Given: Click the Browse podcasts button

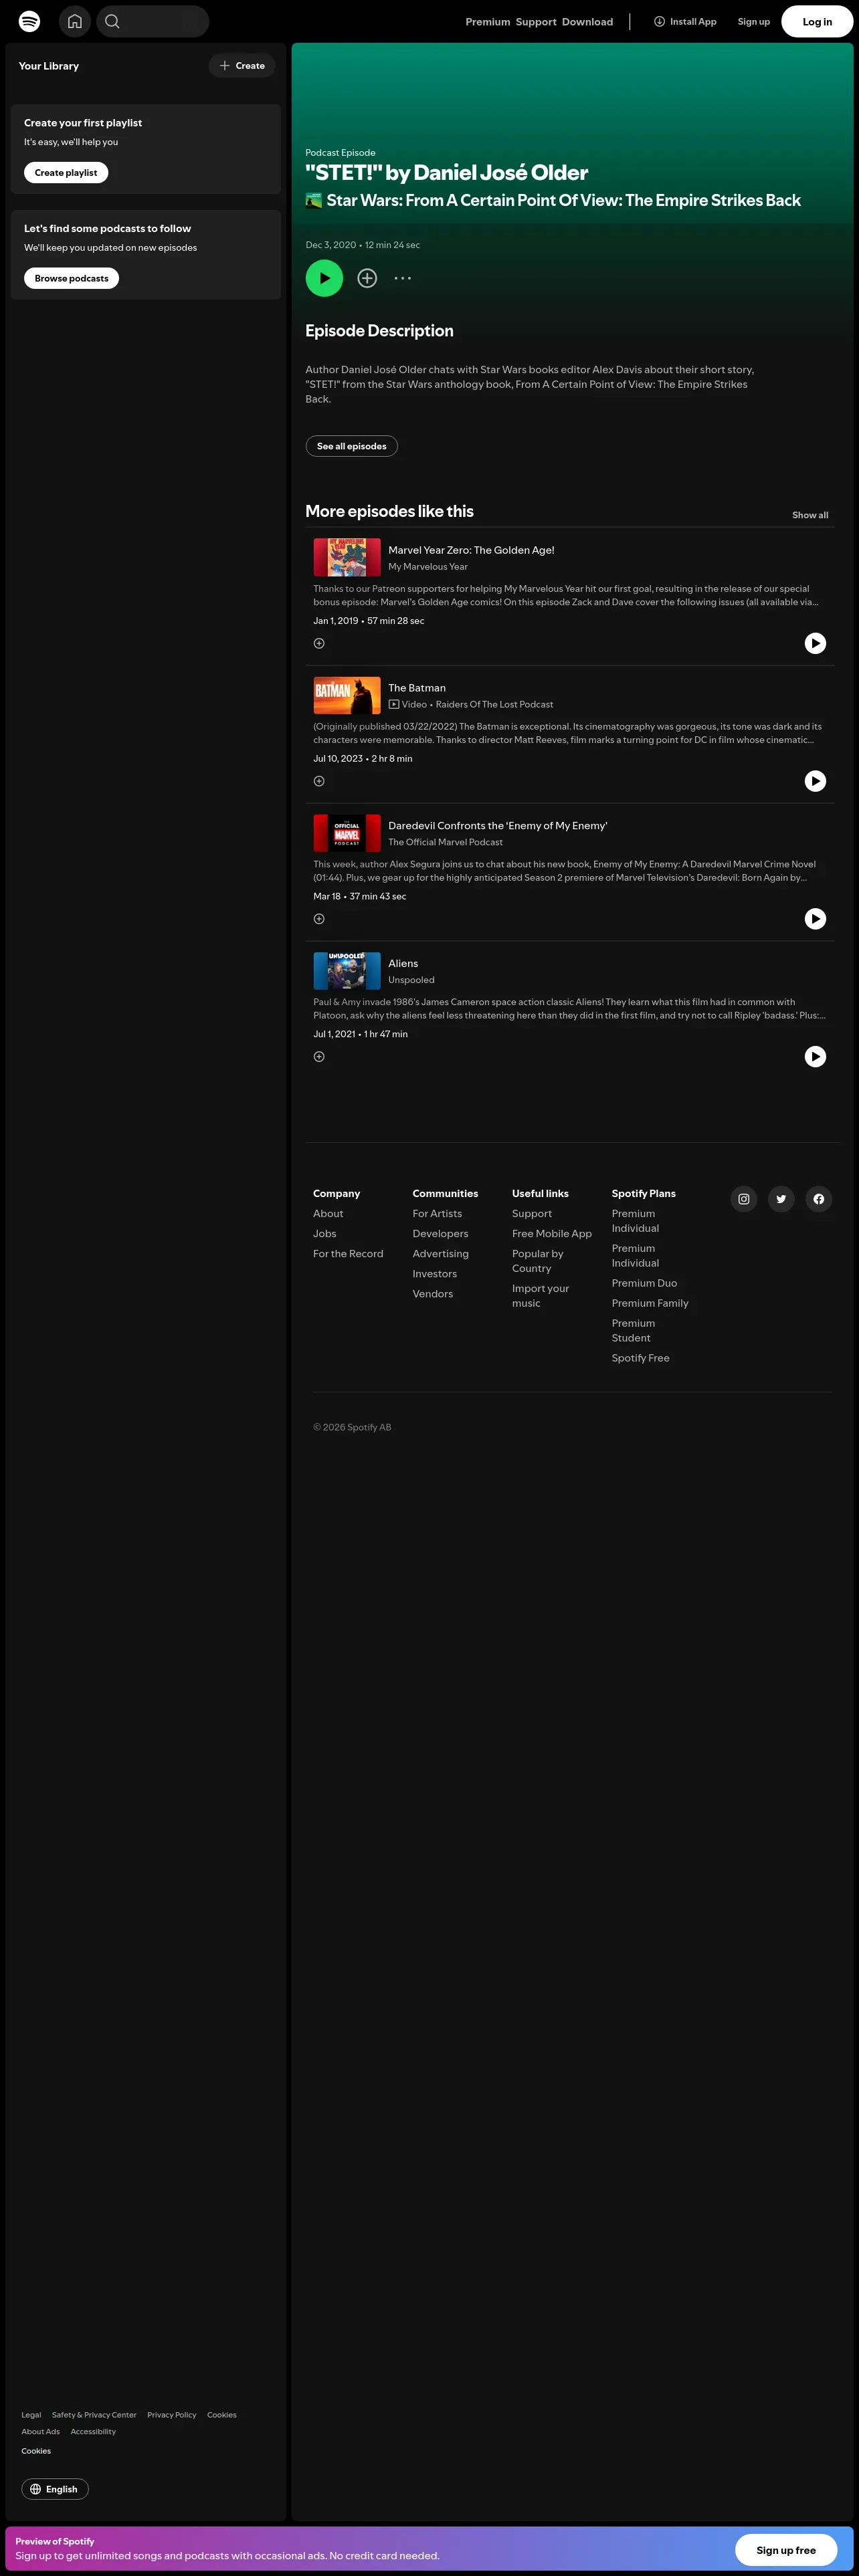Looking at the screenshot, I should [x=72, y=278].
